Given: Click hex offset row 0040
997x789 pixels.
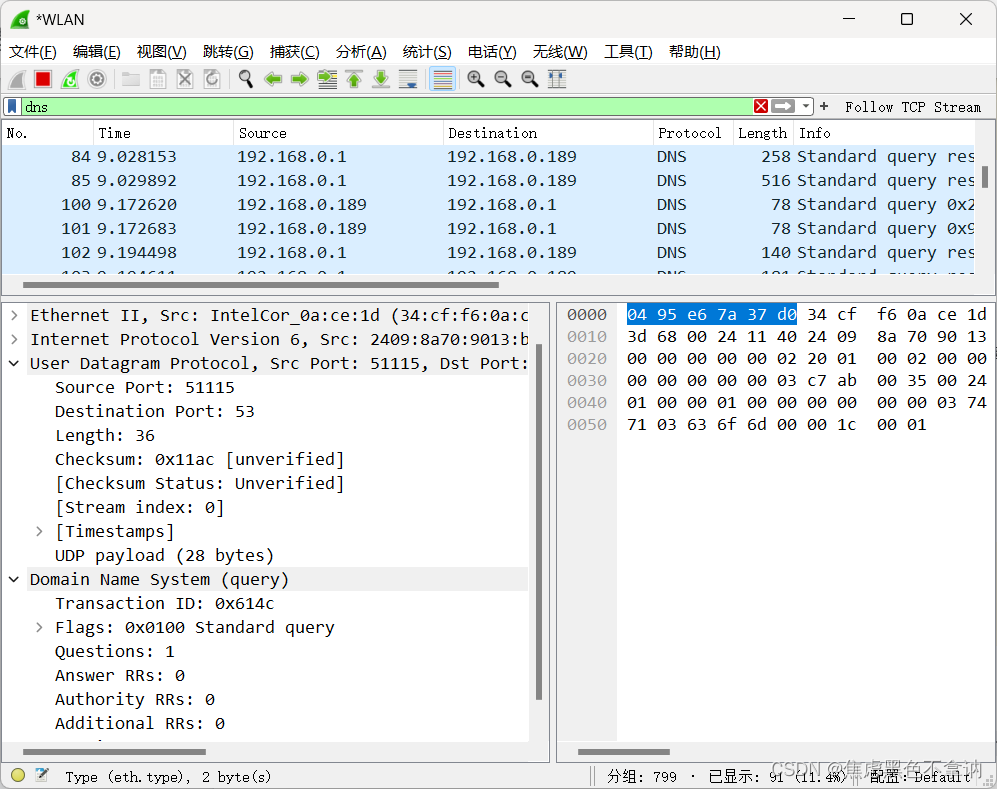Looking at the screenshot, I should (x=587, y=402).
